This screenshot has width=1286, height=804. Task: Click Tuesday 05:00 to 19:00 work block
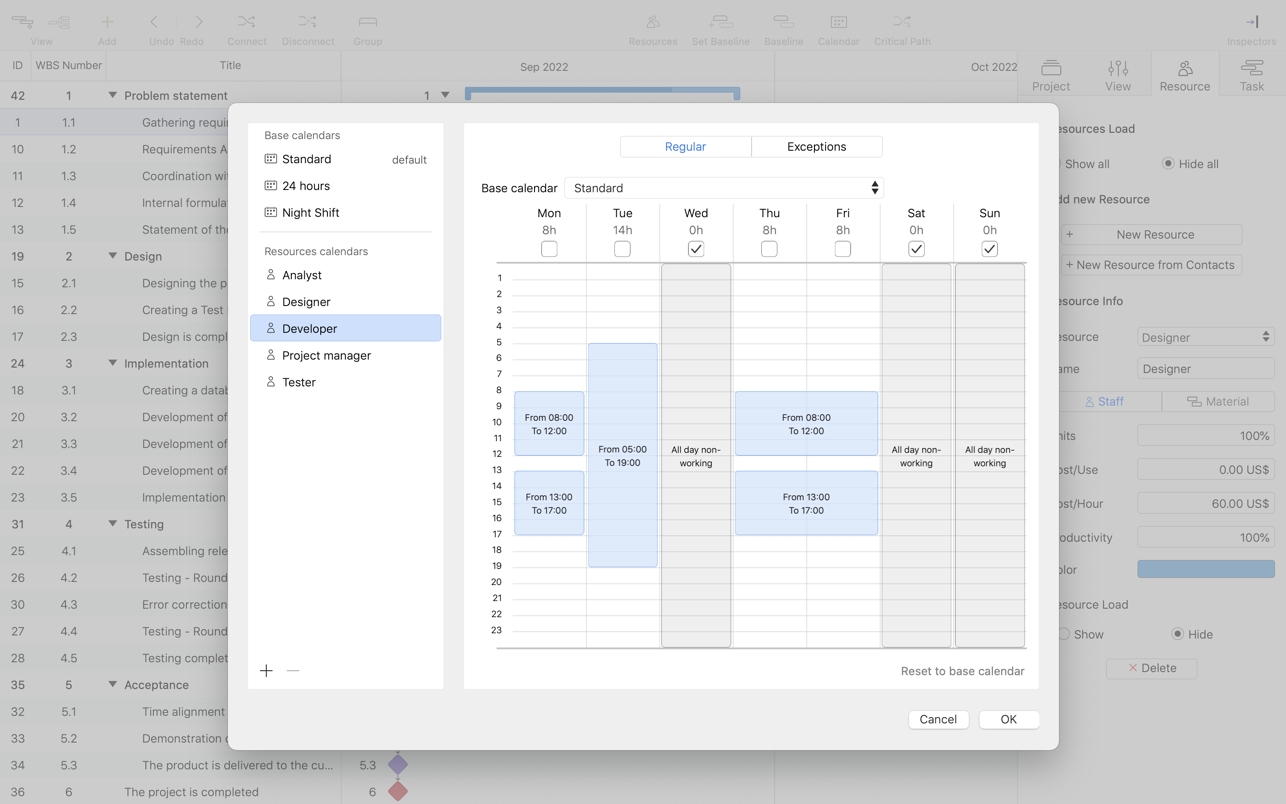(622, 456)
